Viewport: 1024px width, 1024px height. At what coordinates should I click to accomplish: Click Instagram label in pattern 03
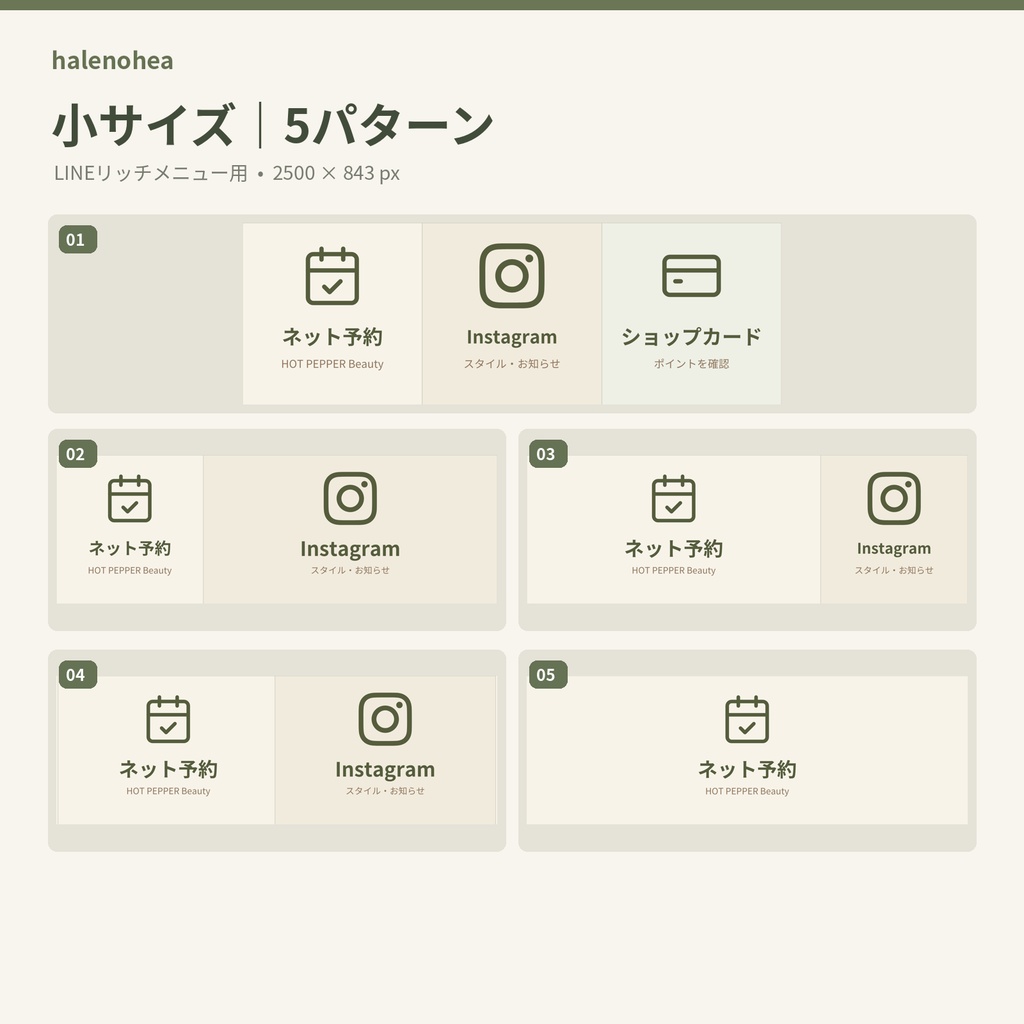tap(894, 549)
